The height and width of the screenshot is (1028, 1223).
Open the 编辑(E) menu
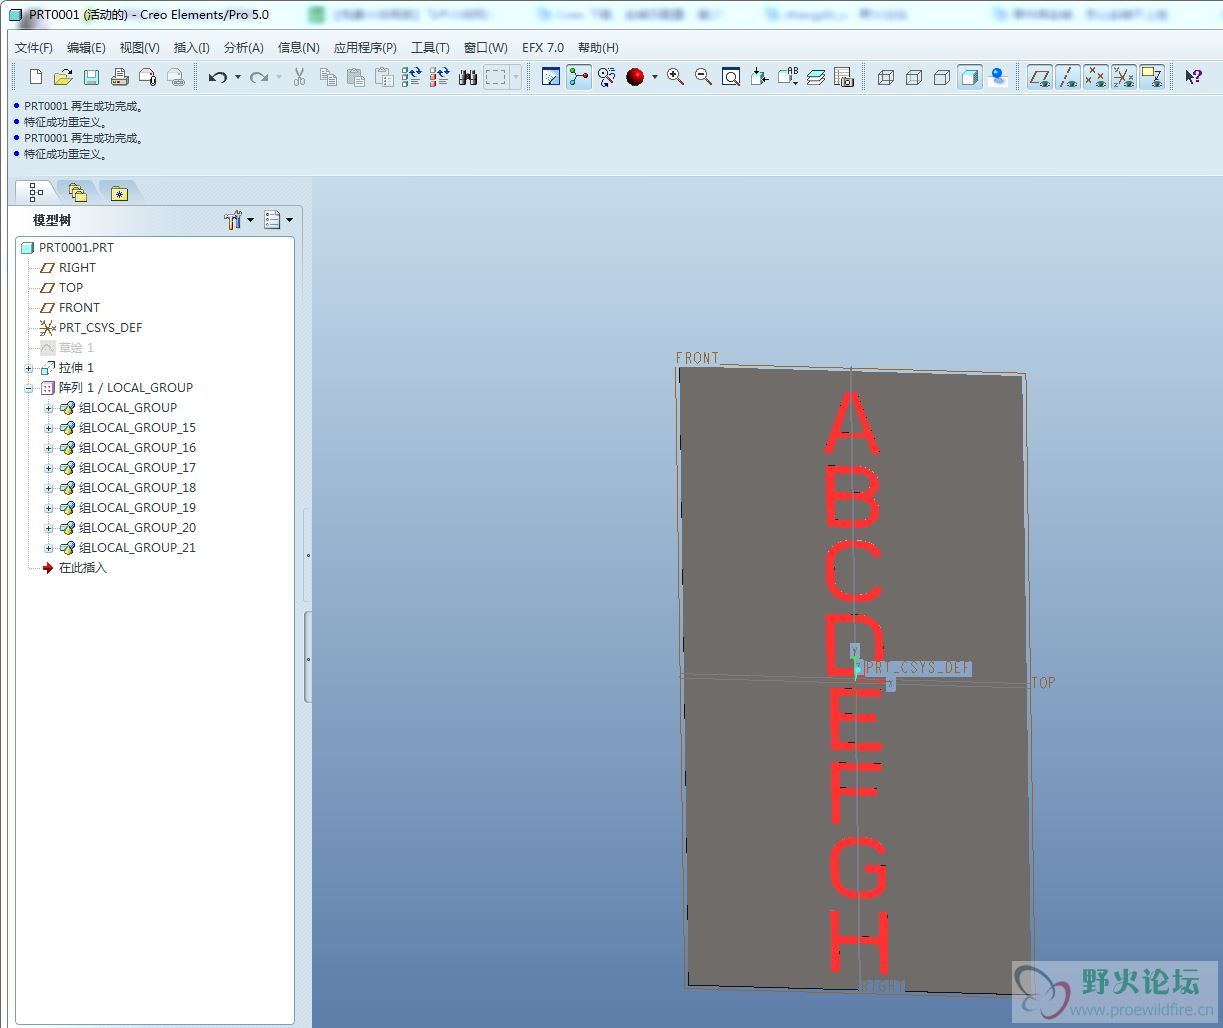(x=86, y=48)
